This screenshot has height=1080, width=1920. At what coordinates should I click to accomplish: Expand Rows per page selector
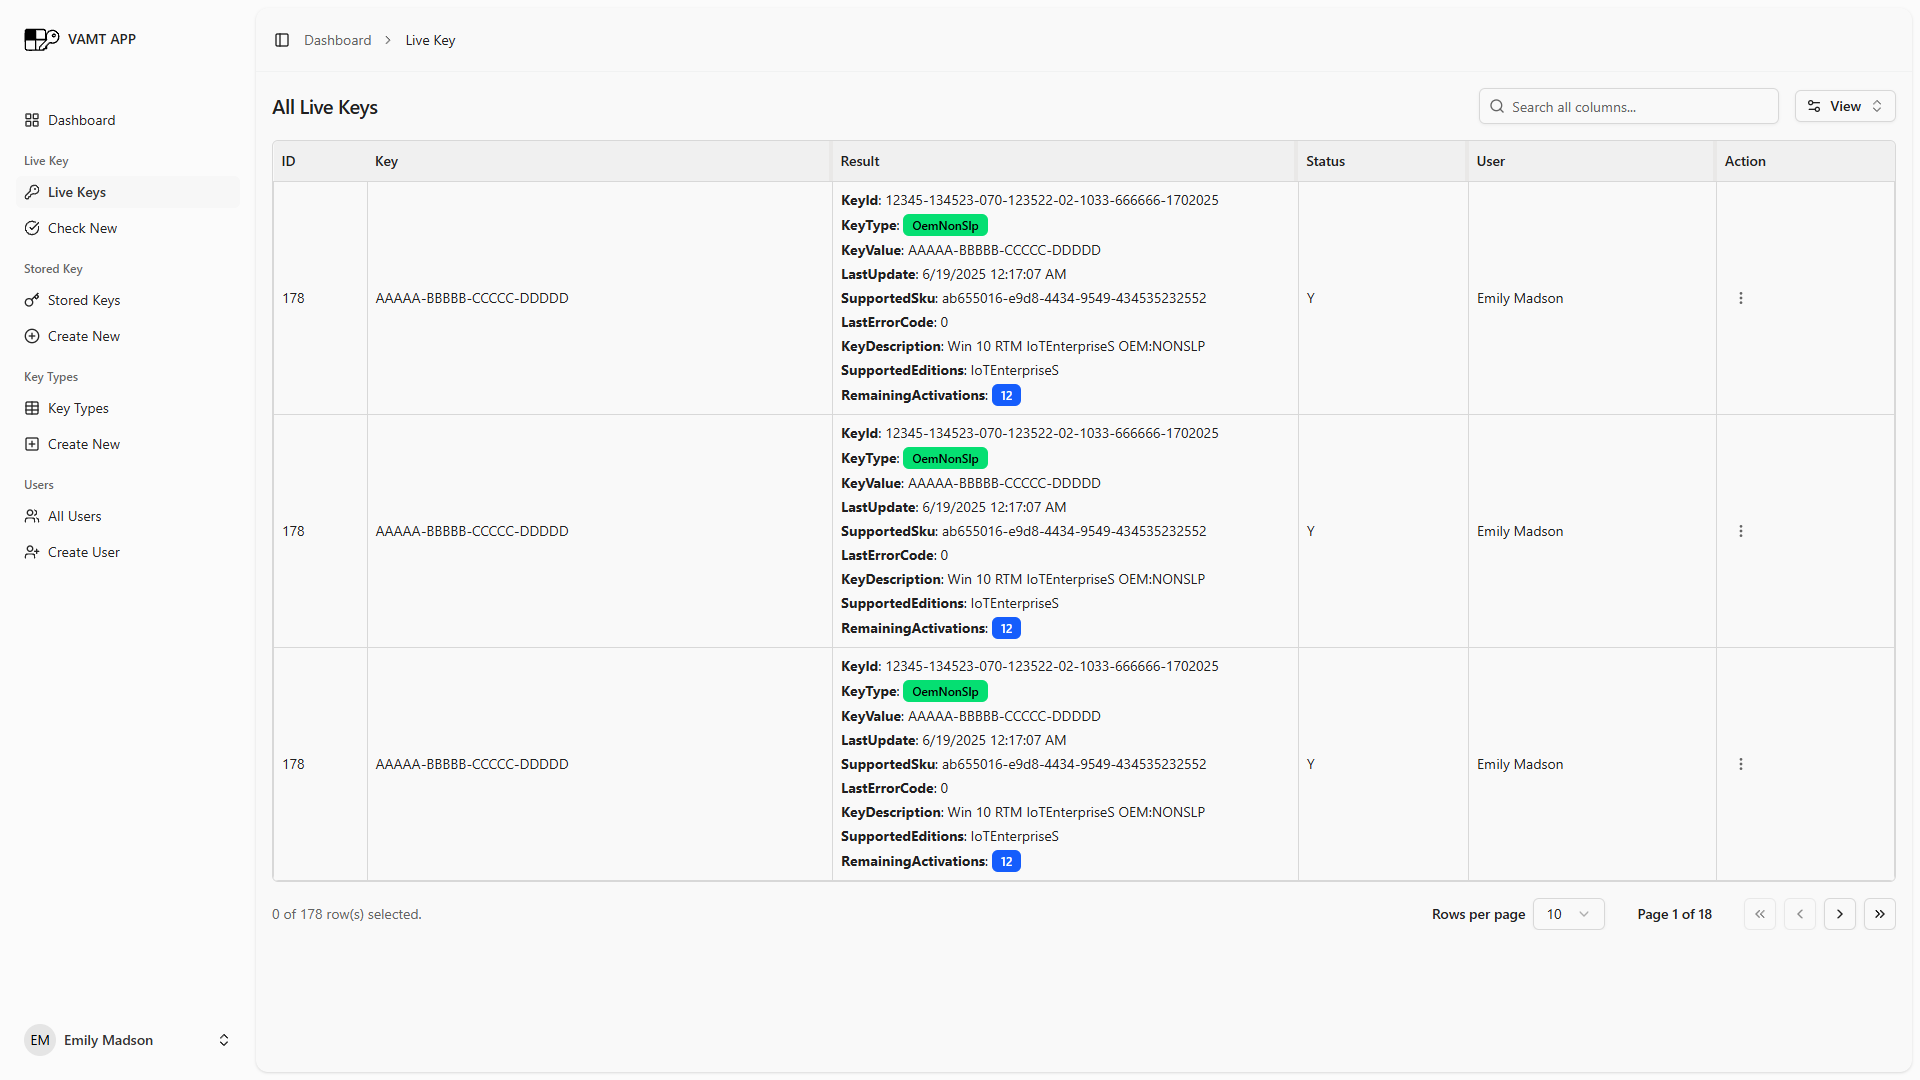coord(1567,914)
